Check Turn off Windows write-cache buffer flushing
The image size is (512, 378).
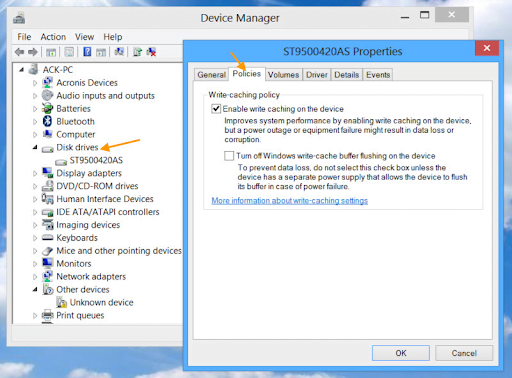tap(229, 156)
